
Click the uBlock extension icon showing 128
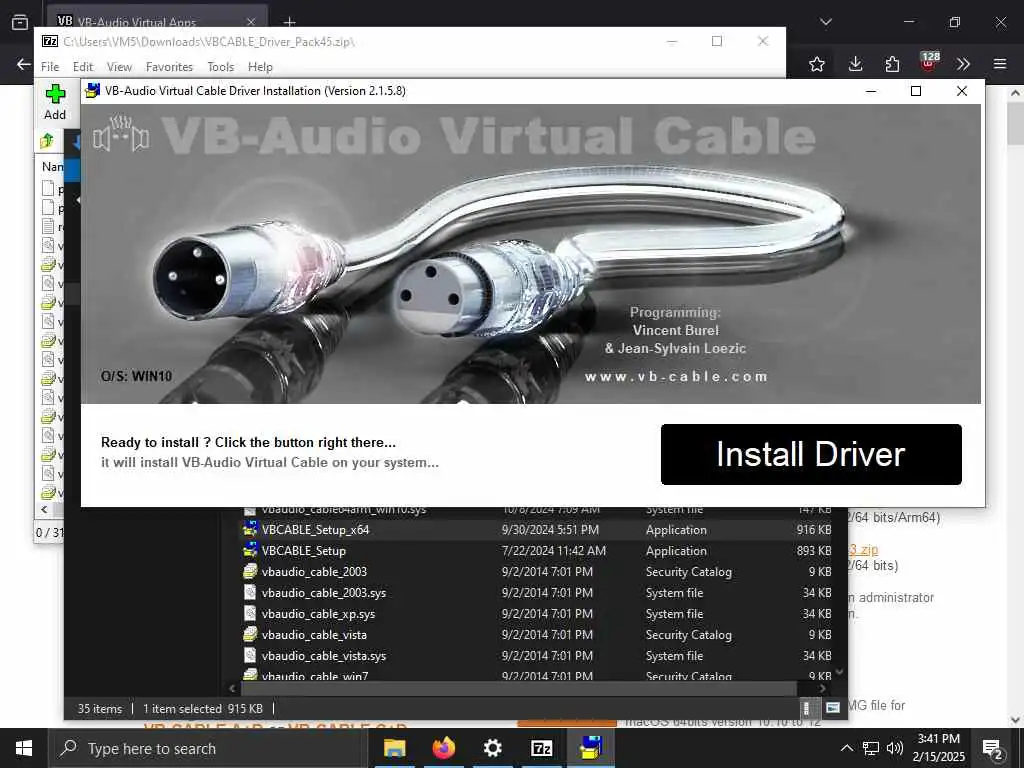929,62
